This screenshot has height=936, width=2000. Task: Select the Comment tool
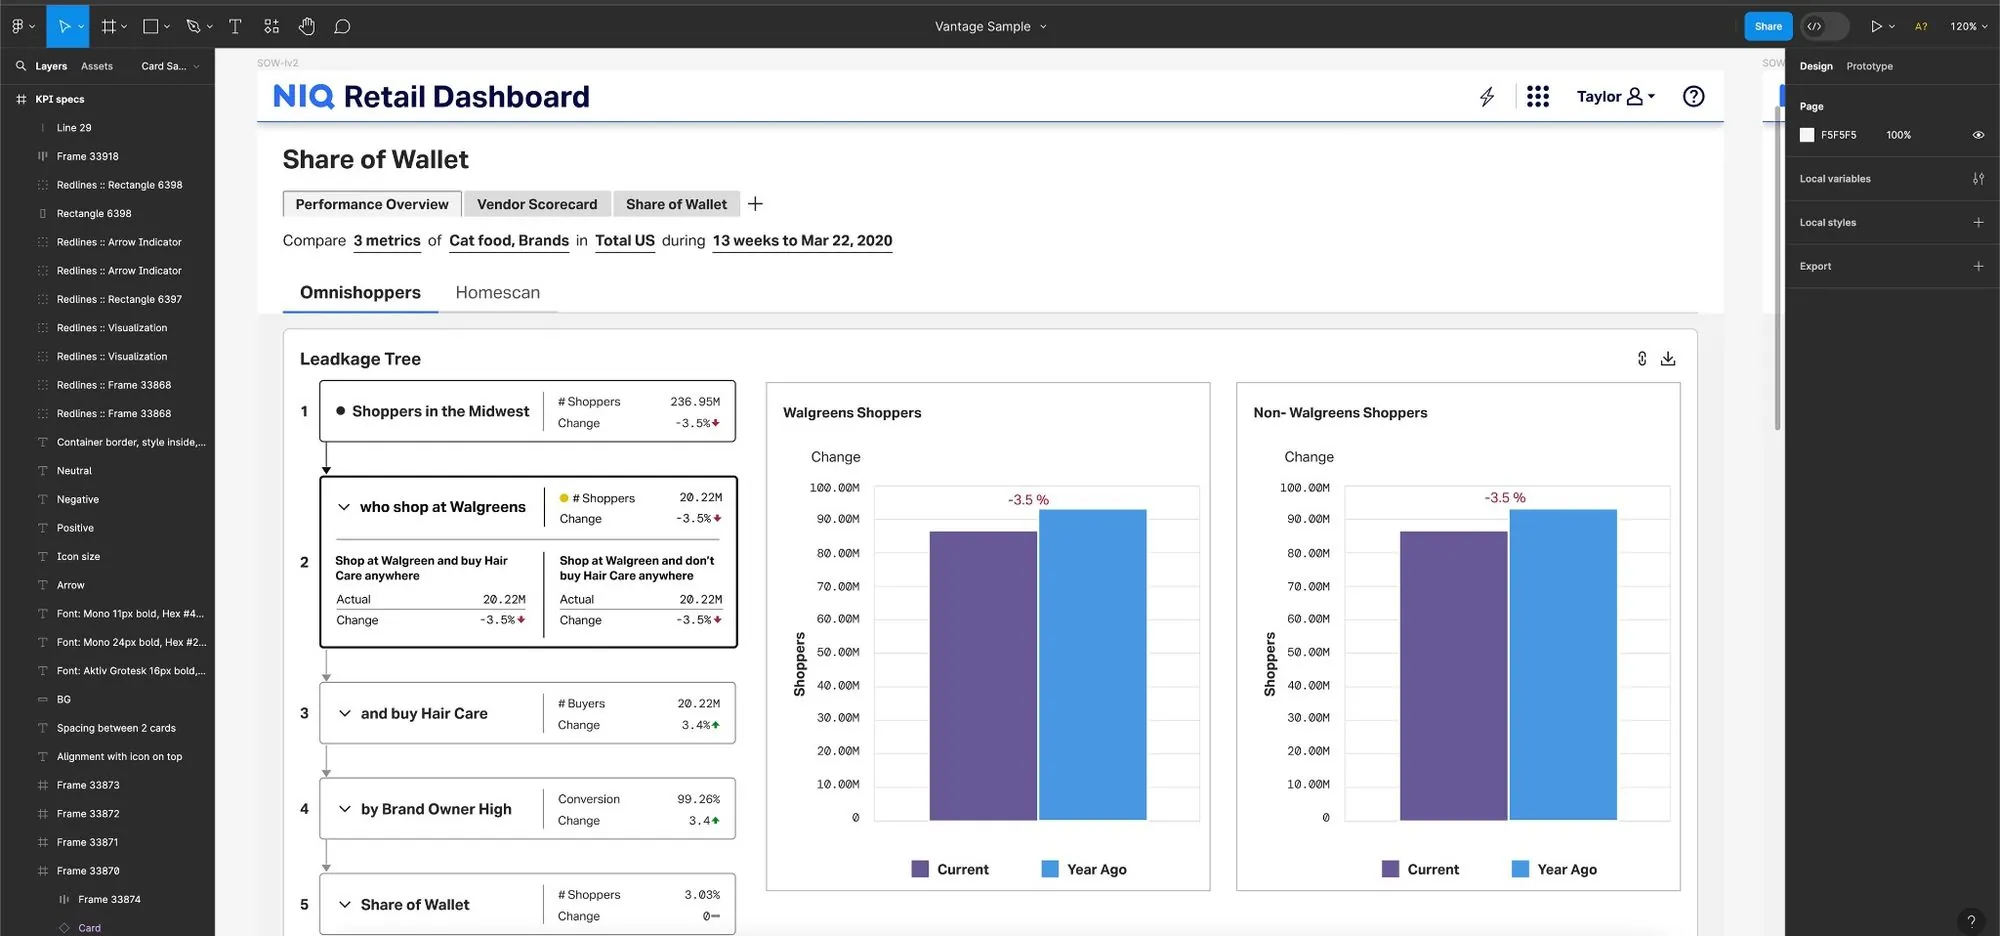click(x=342, y=26)
